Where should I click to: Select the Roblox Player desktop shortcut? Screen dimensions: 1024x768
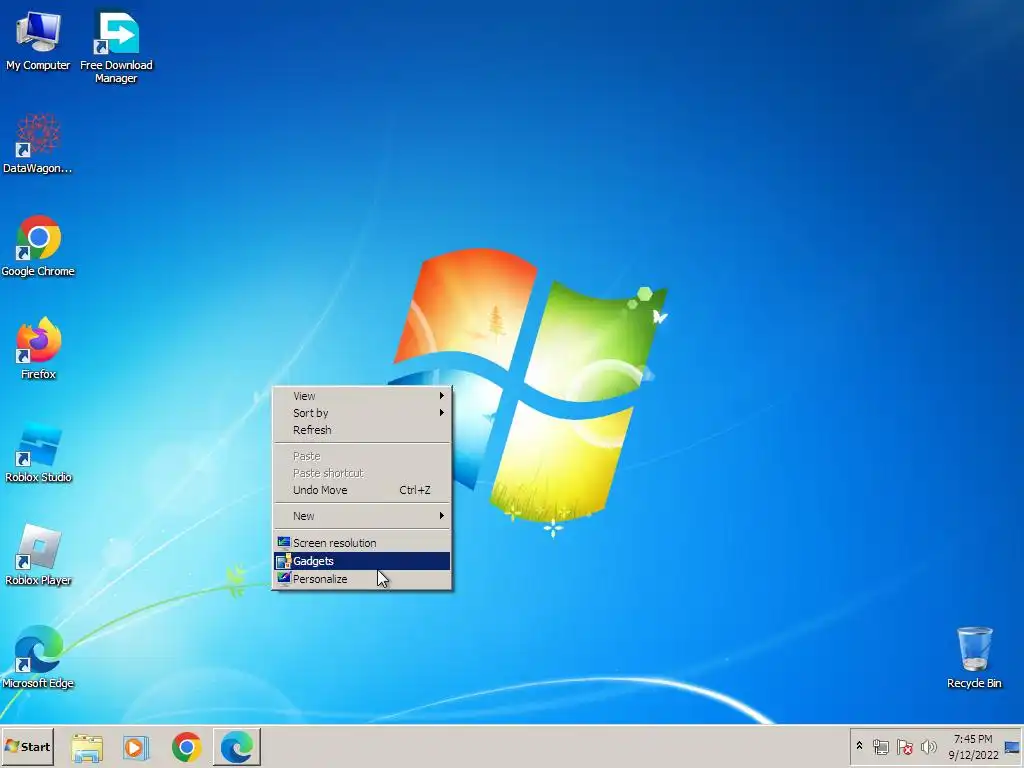click(x=39, y=555)
